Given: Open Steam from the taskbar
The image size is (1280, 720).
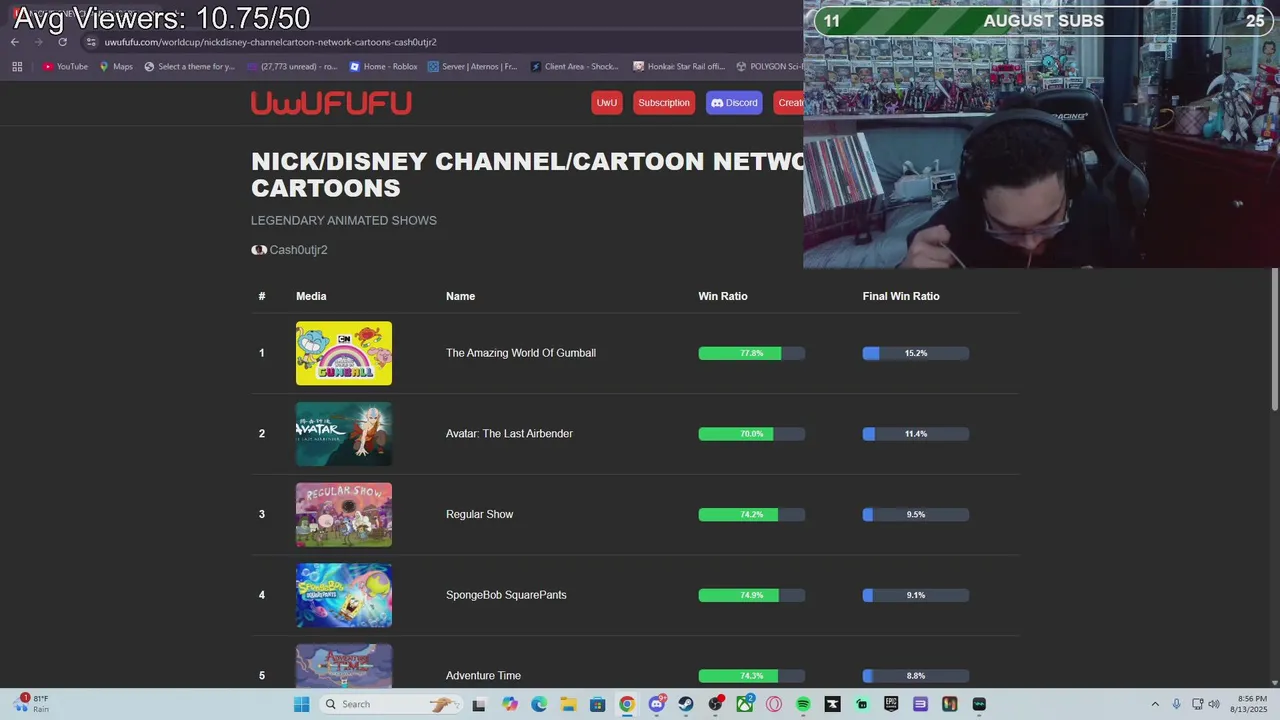Looking at the screenshot, I should 686,704.
